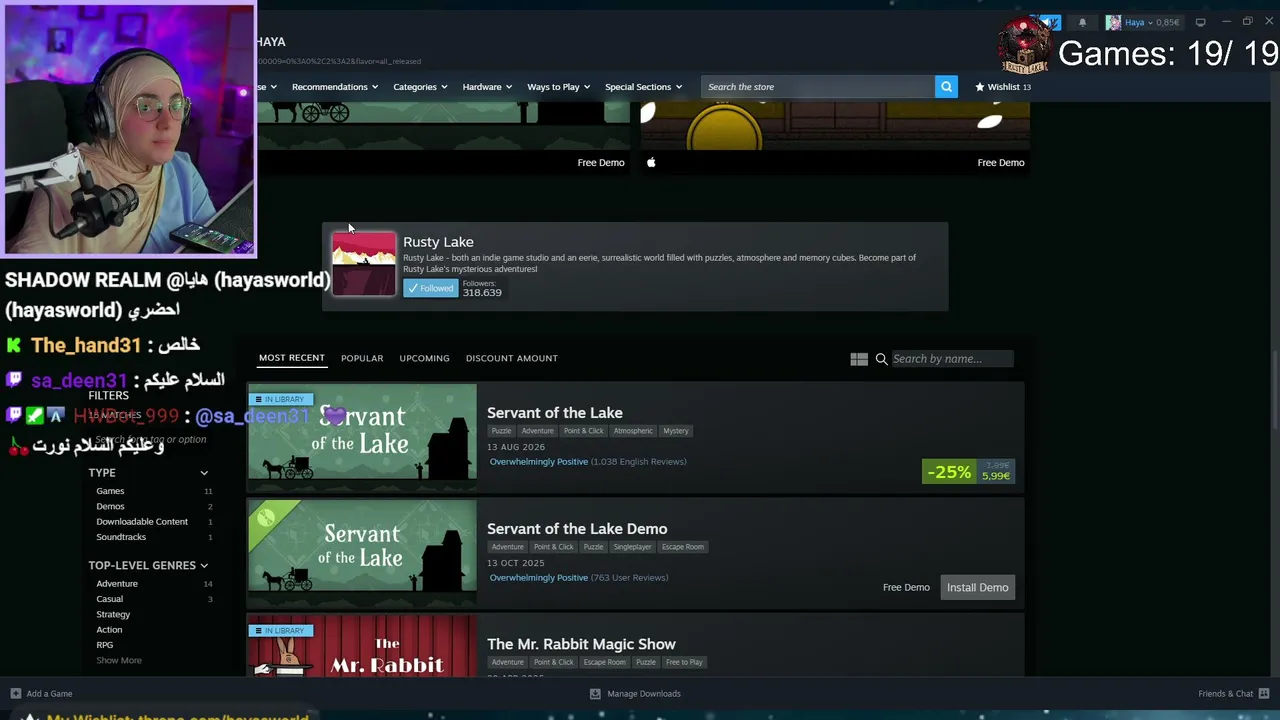The width and height of the screenshot is (1280, 720).
Task: Filter by type Games
Action: click(x=110, y=491)
